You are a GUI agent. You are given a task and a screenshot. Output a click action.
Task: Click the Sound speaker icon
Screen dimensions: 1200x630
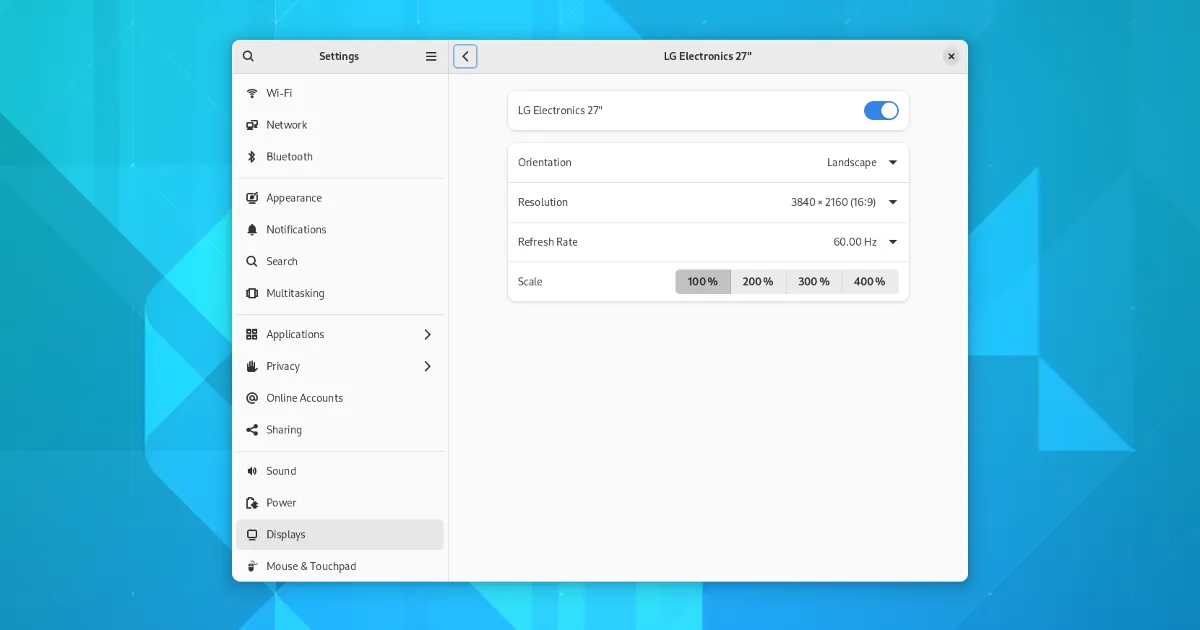click(x=252, y=471)
